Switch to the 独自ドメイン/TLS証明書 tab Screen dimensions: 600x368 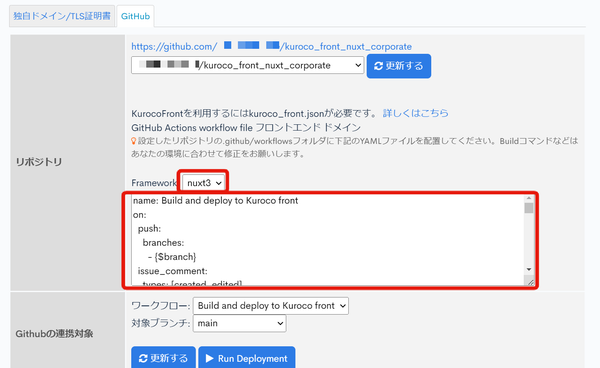pyautogui.click(x=62, y=16)
